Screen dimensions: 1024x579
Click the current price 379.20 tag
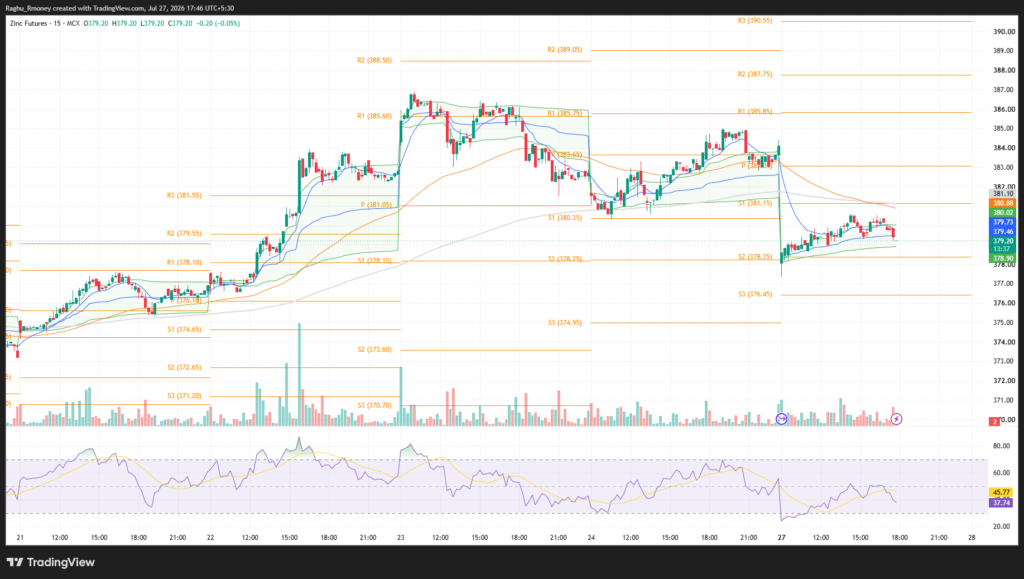1002,242
